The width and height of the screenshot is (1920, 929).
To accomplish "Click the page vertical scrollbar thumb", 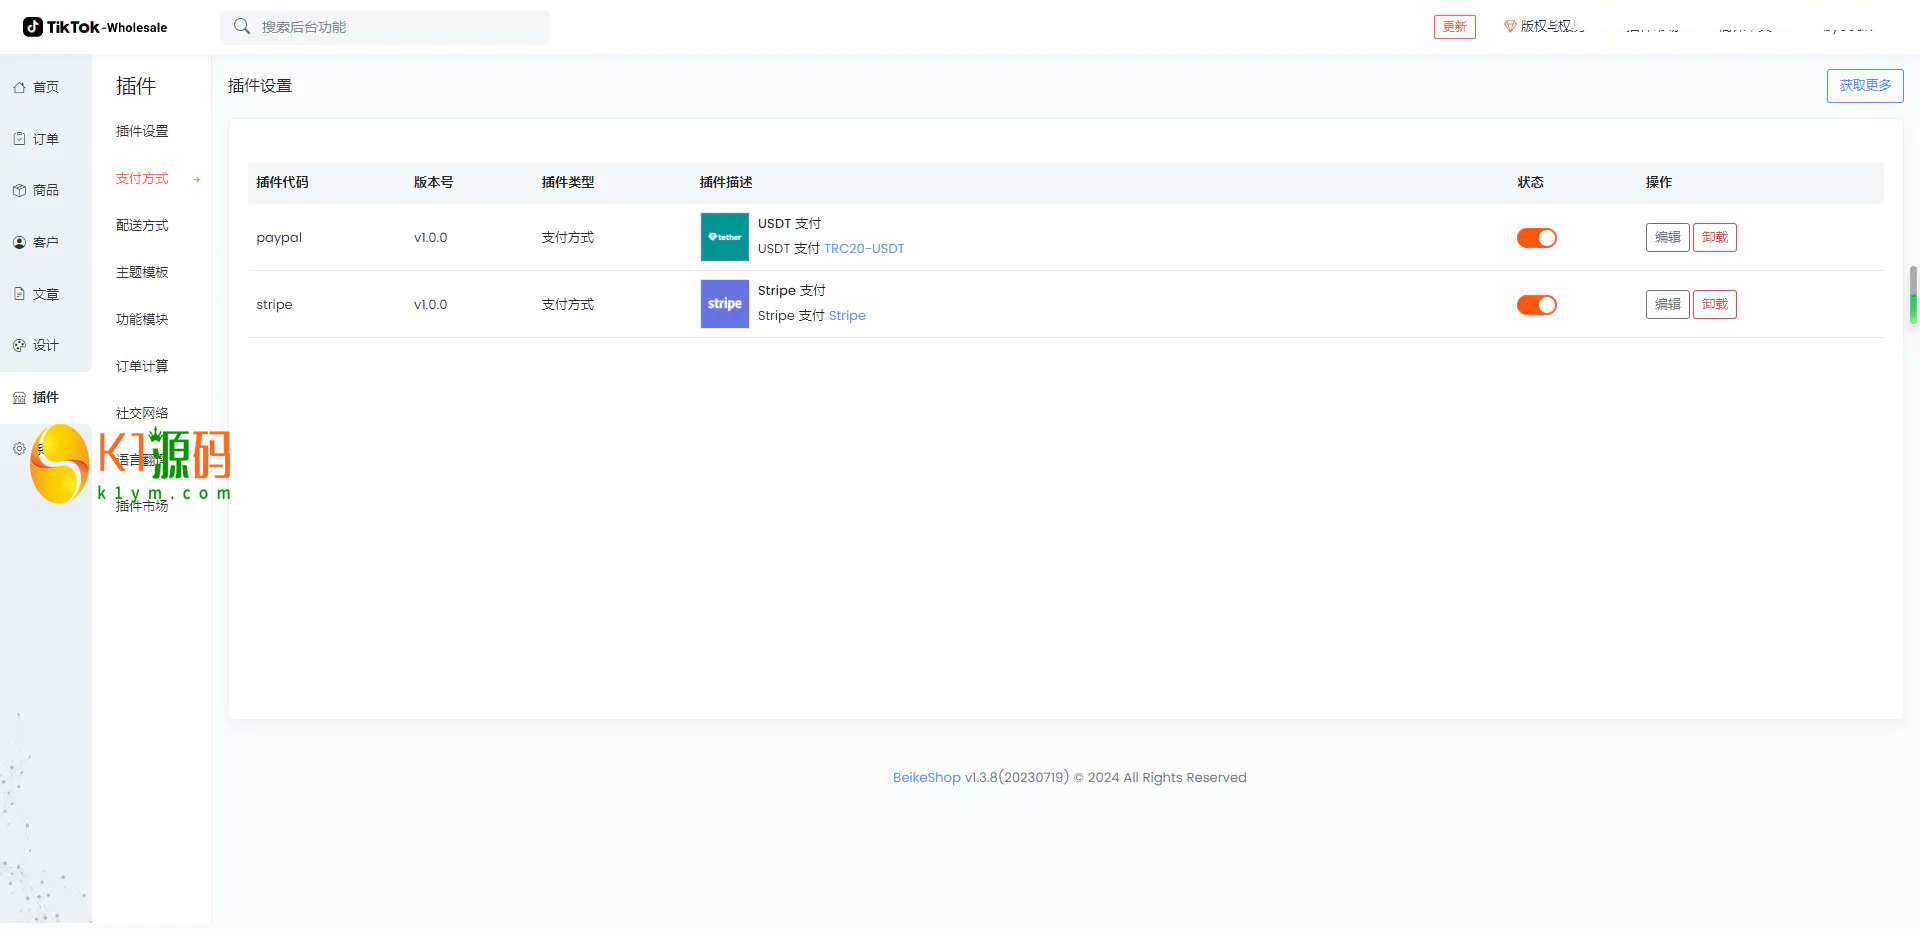I will tap(1913, 295).
